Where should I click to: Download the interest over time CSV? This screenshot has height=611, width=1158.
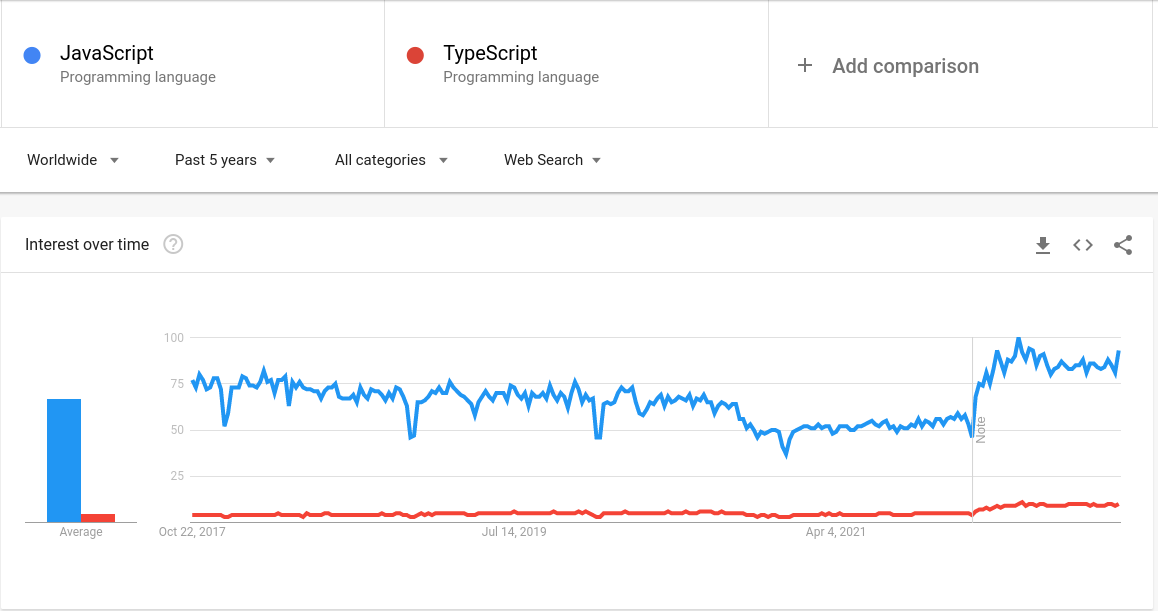1043,245
